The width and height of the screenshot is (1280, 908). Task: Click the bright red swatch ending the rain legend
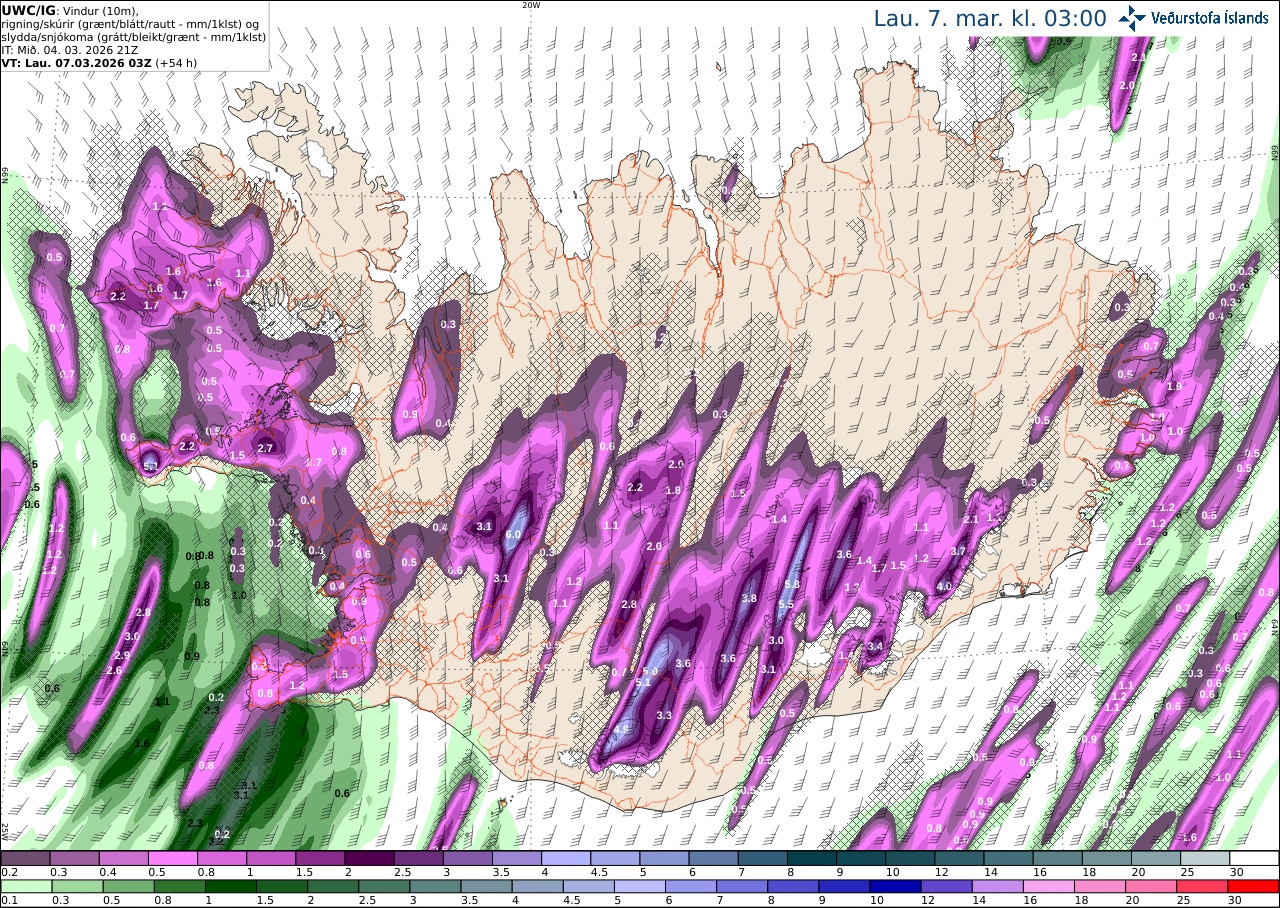coord(1255,886)
